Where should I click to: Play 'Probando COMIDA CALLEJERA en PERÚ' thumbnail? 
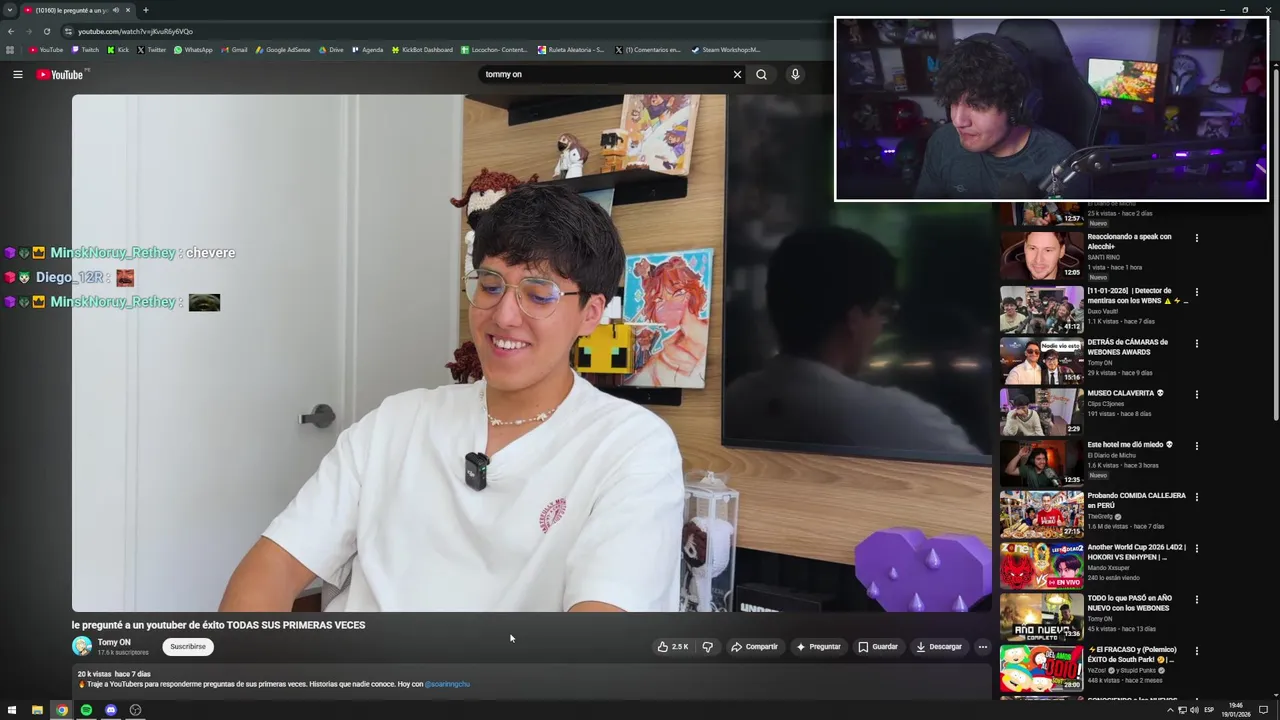[1041, 514]
